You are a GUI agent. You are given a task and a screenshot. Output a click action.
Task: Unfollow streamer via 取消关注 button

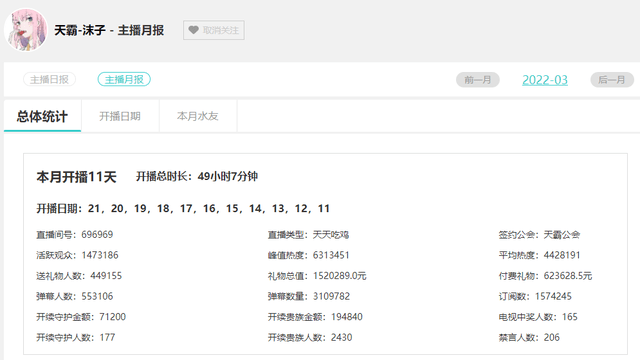point(214,30)
